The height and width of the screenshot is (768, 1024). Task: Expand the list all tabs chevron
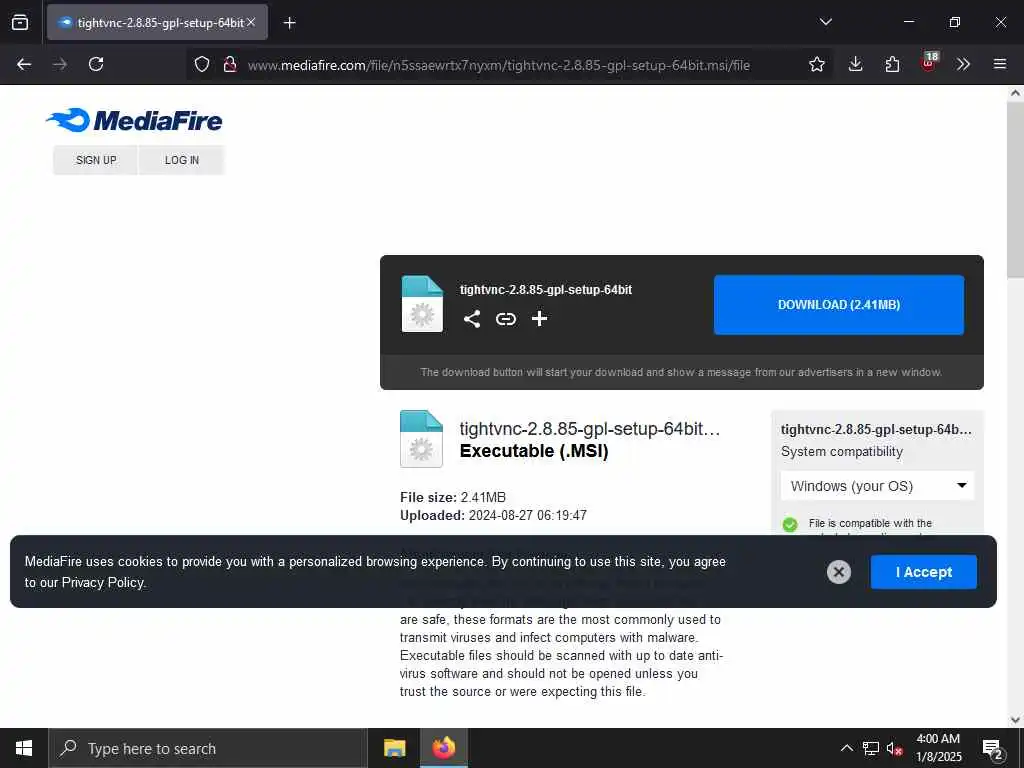pyautogui.click(x=825, y=22)
